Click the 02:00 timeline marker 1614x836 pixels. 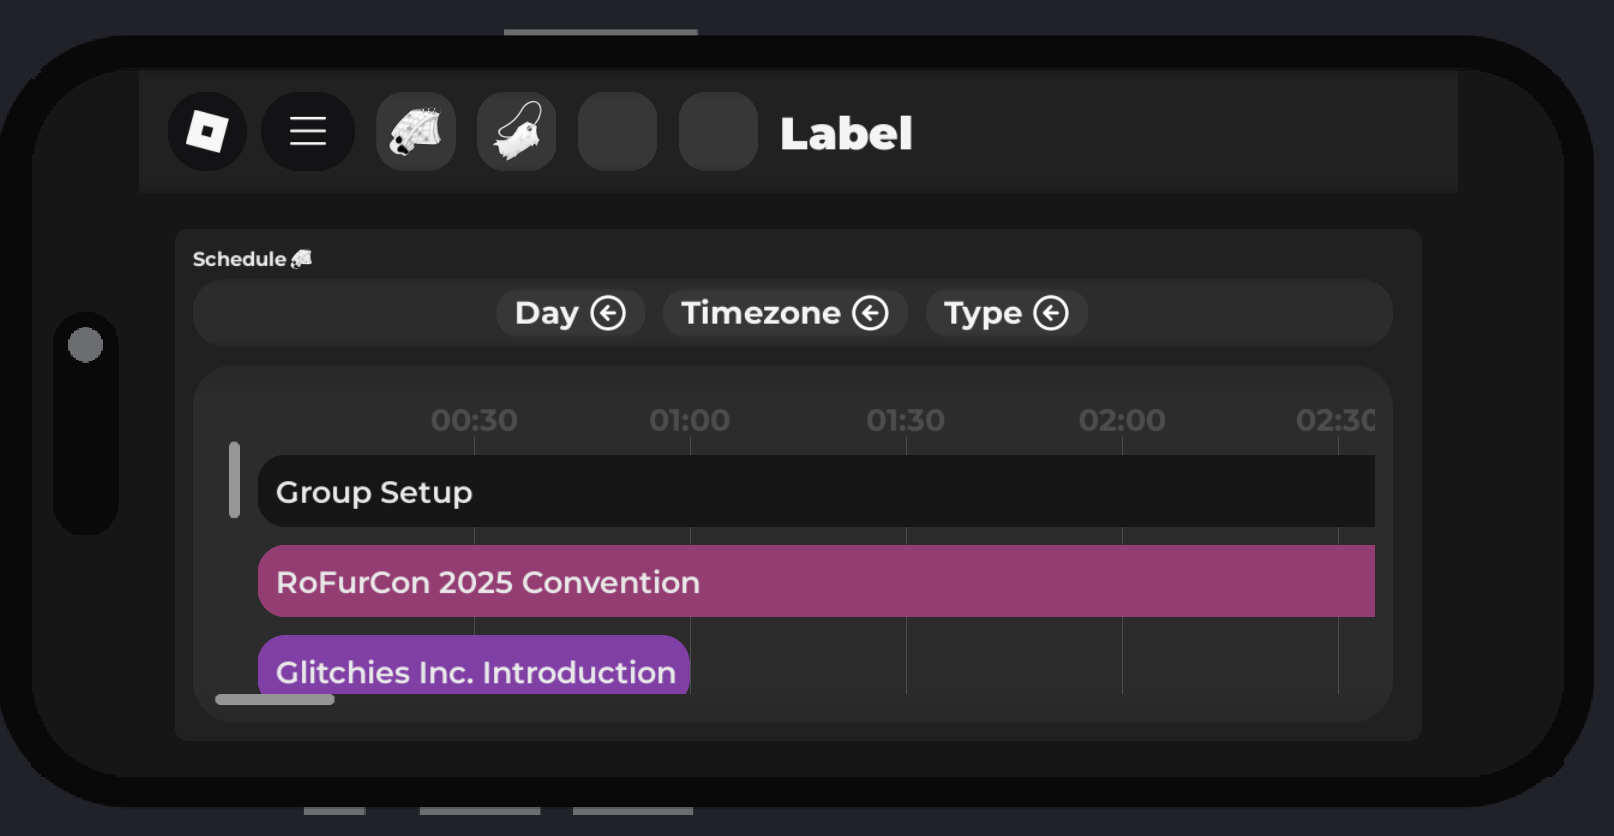[1122, 420]
